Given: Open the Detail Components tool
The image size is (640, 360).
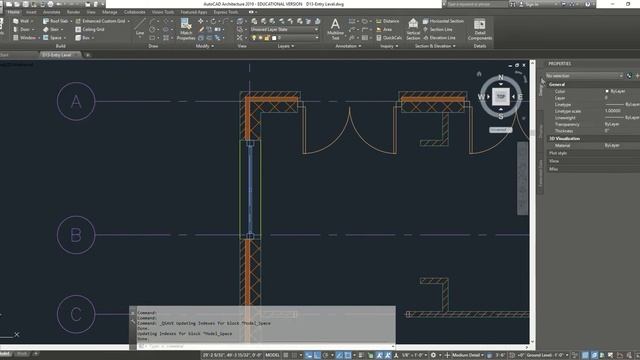Looking at the screenshot, I should point(480,29).
